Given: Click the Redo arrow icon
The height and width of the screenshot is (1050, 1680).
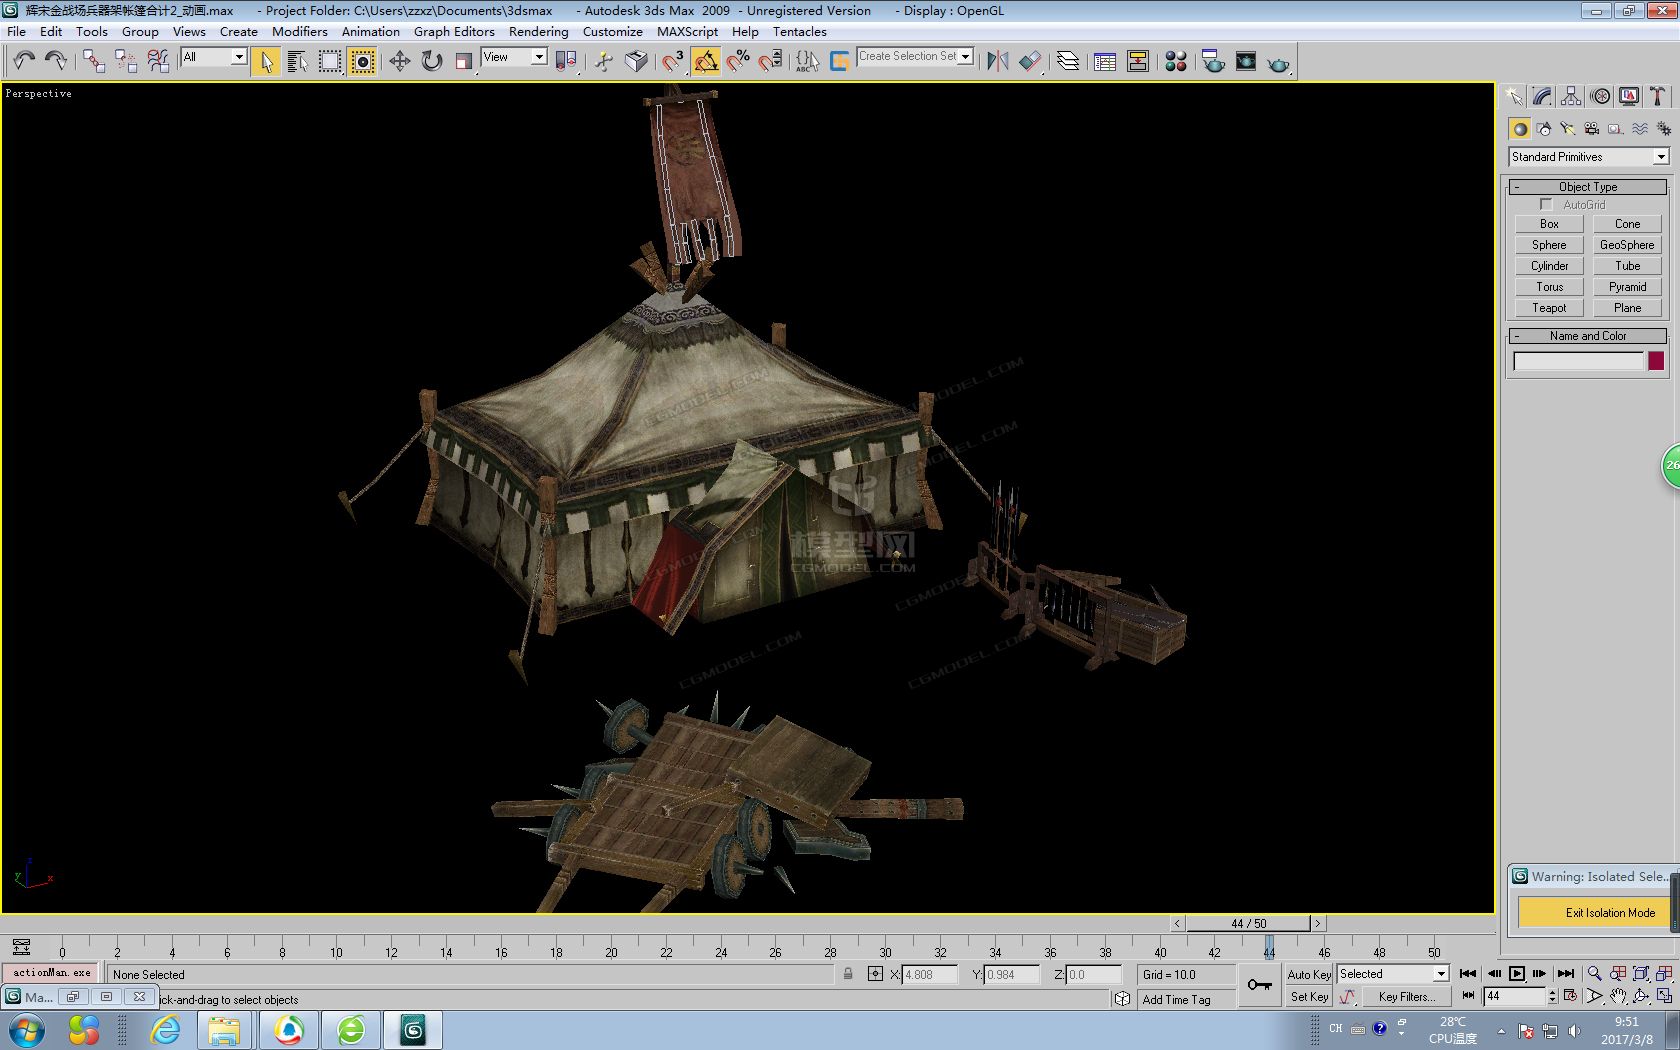Looking at the screenshot, I should click(x=56, y=61).
